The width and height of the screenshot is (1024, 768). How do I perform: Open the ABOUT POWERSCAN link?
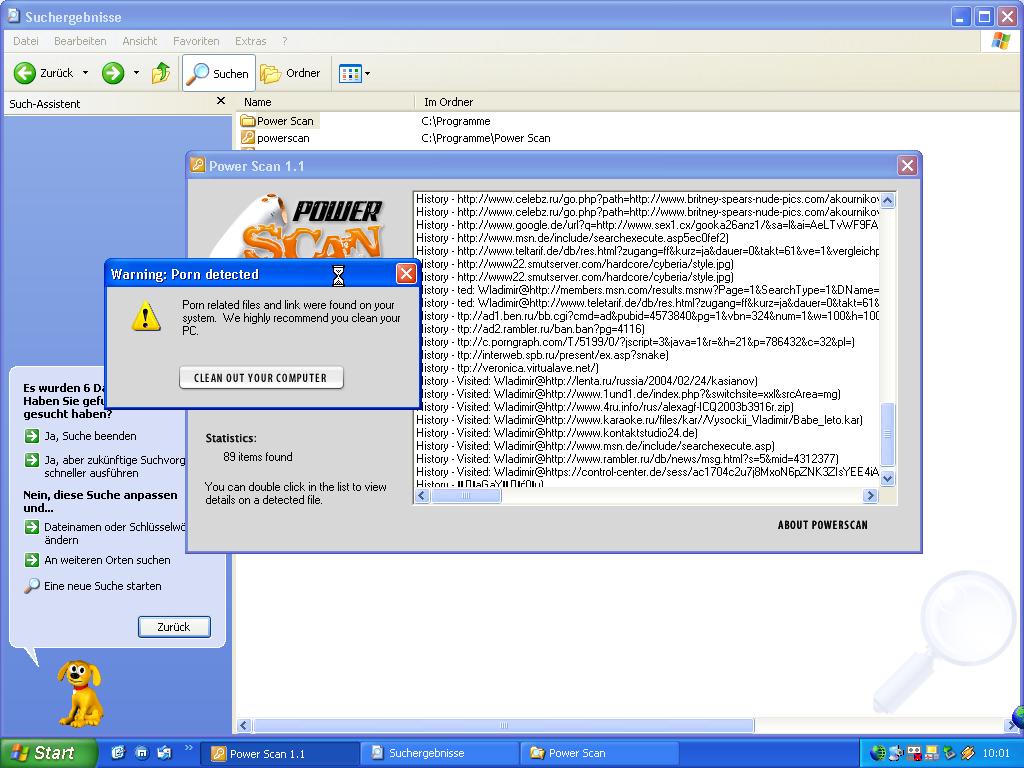(x=823, y=525)
